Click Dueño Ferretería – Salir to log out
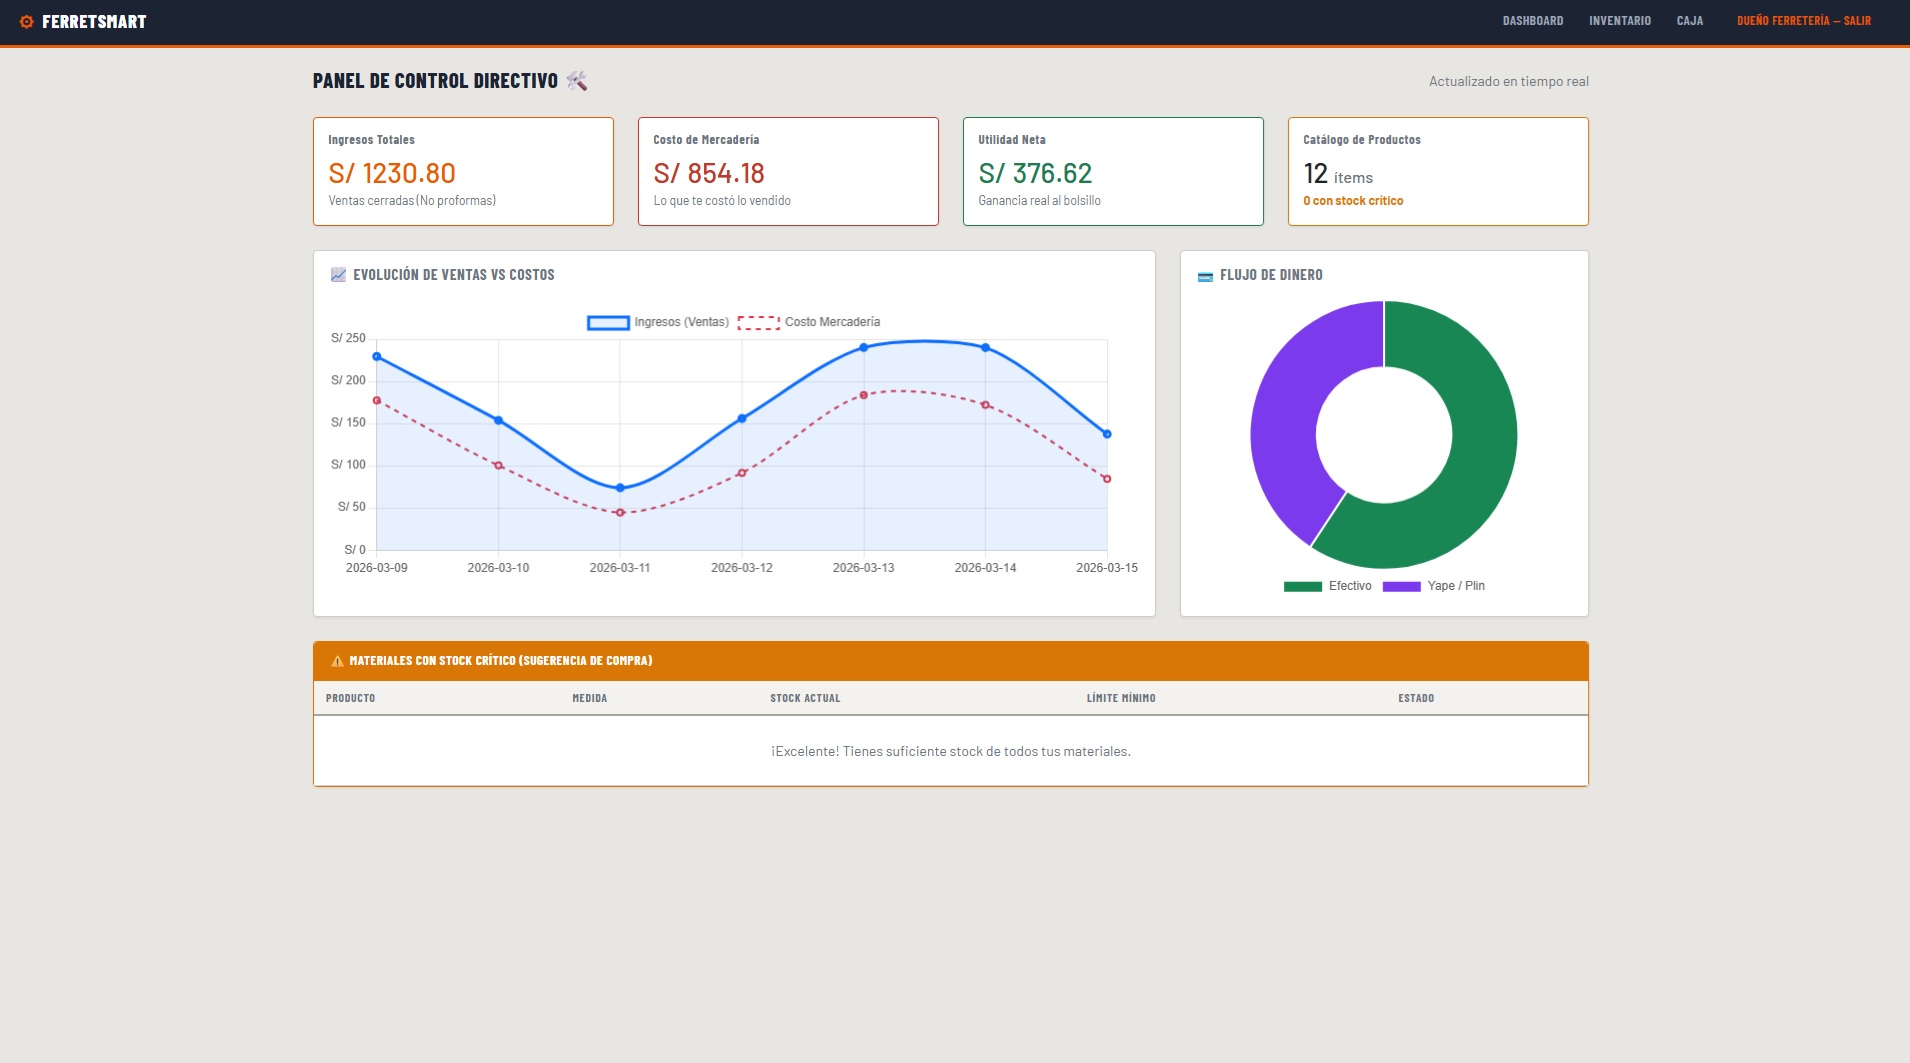 click(x=1803, y=21)
